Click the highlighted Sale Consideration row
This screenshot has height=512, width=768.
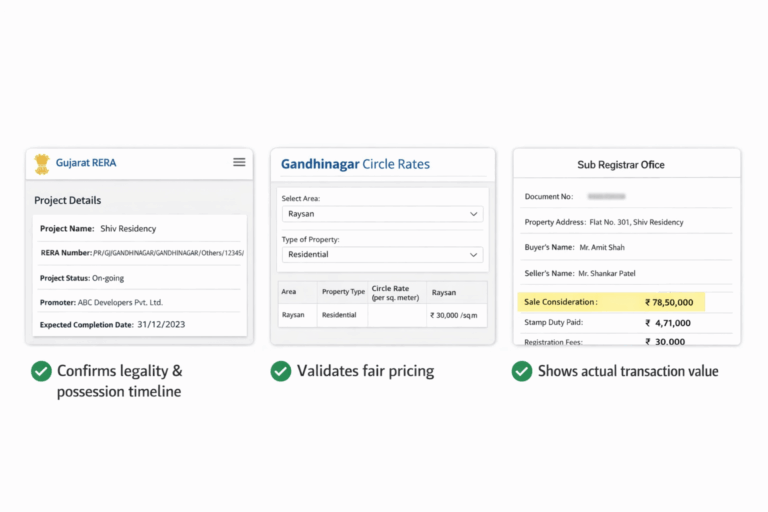[612, 301]
